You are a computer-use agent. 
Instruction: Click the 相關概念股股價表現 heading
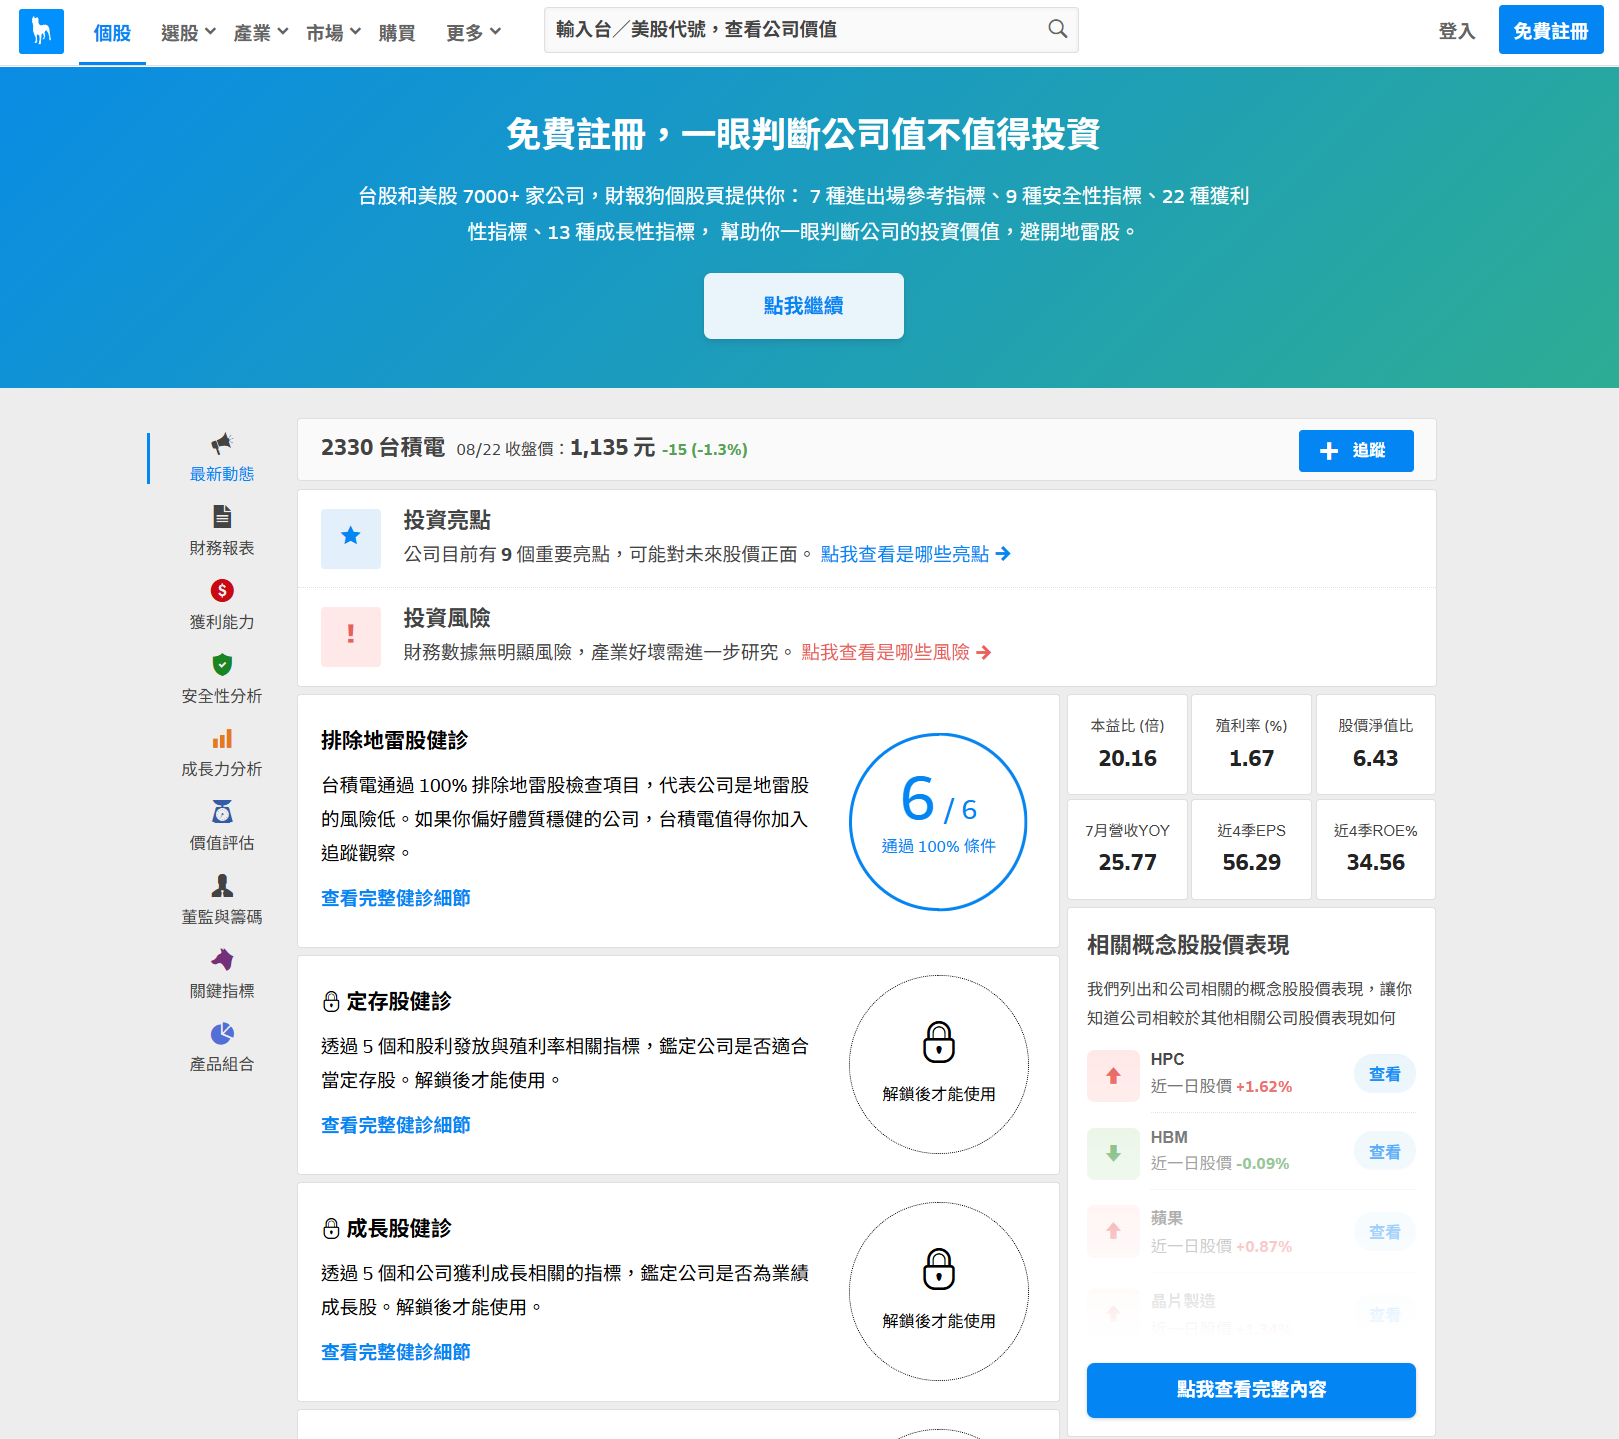pyautogui.click(x=1188, y=945)
